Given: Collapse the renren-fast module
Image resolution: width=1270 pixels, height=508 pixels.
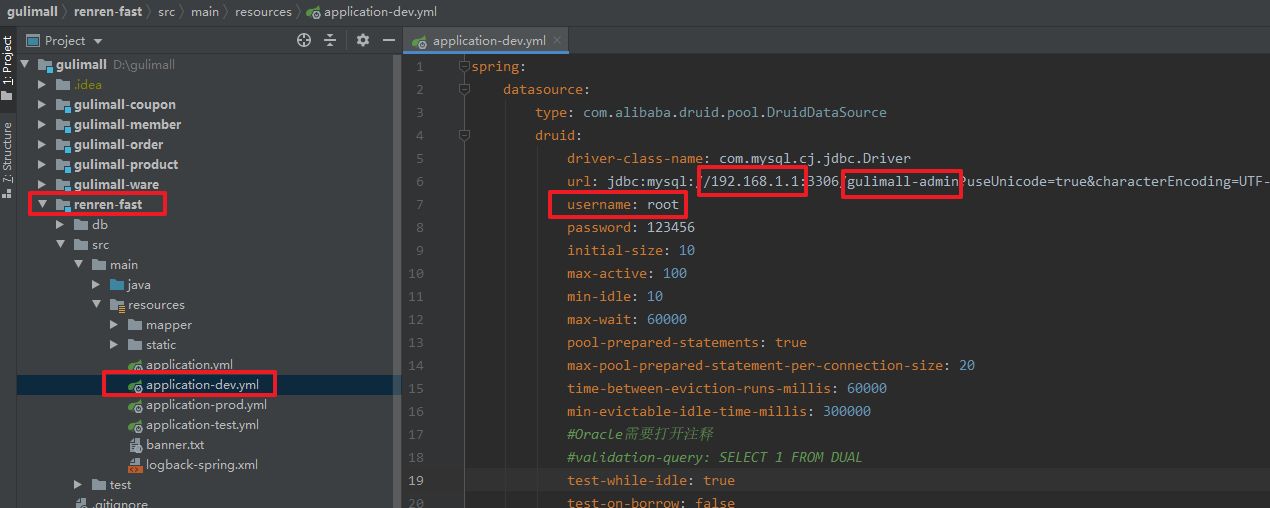Looking at the screenshot, I should pyautogui.click(x=42, y=204).
